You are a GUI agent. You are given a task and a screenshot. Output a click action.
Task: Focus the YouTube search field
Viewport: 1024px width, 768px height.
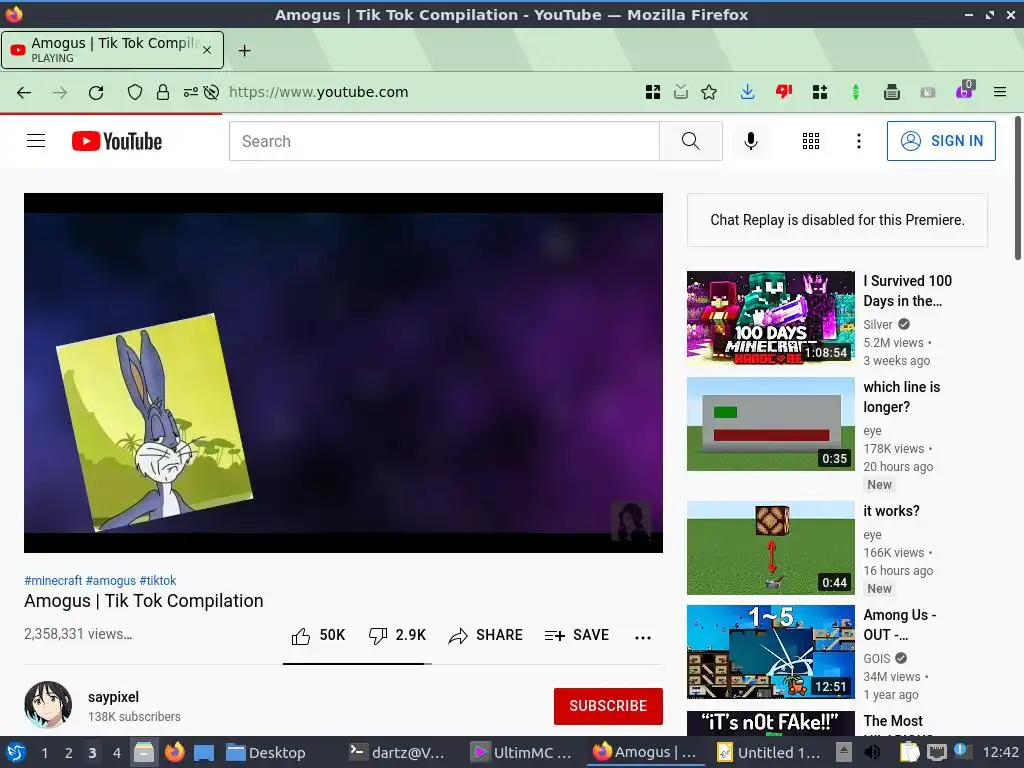[x=444, y=141]
